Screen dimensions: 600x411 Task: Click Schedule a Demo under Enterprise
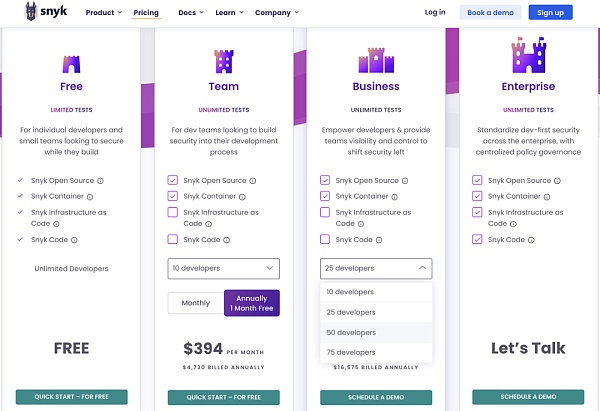click(x=527, y=397)
